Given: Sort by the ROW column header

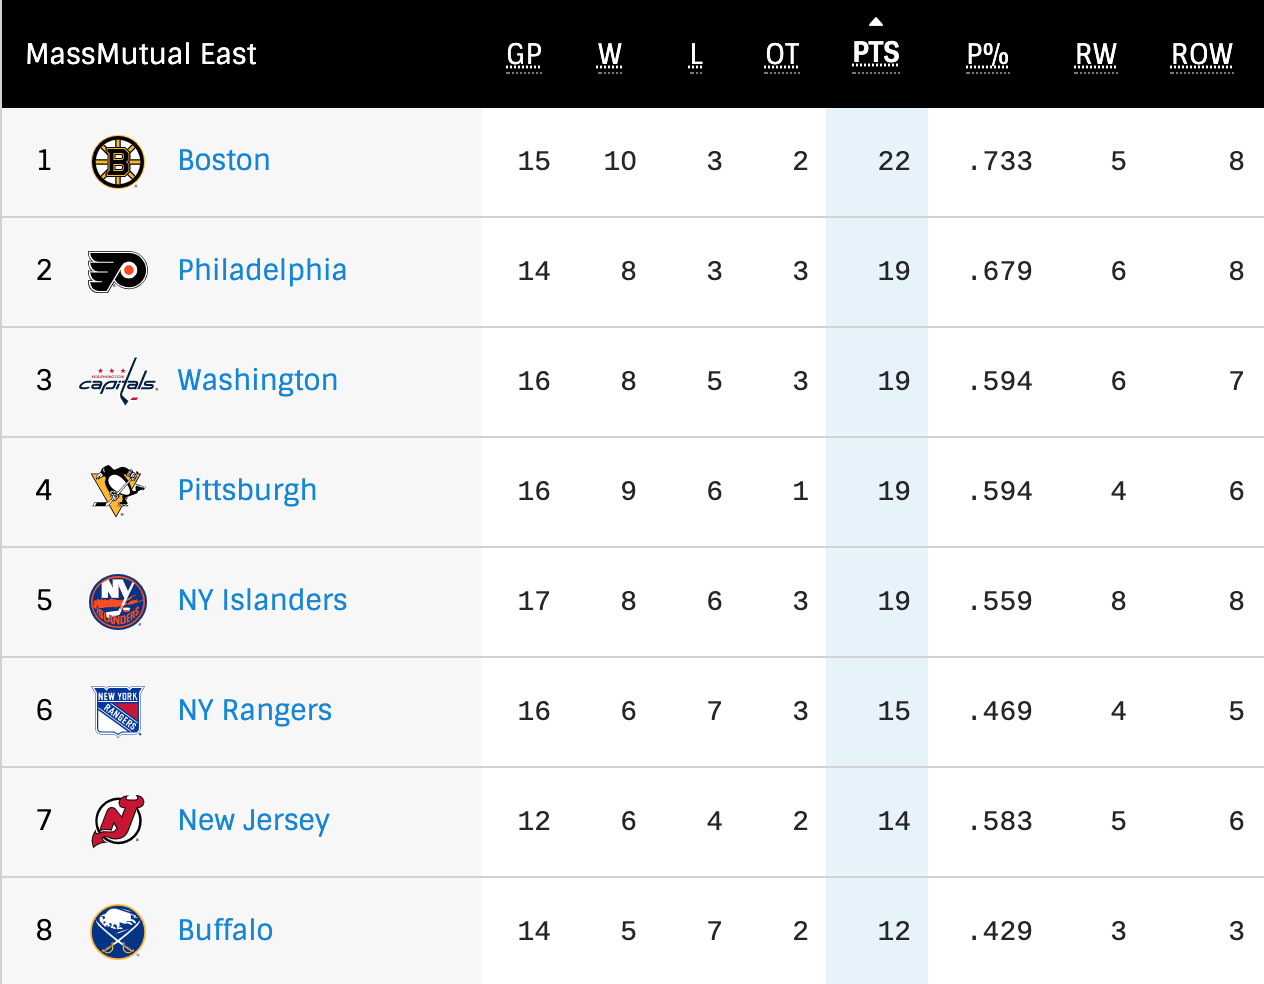Looking at the screenshot, I should [1202, 54].
